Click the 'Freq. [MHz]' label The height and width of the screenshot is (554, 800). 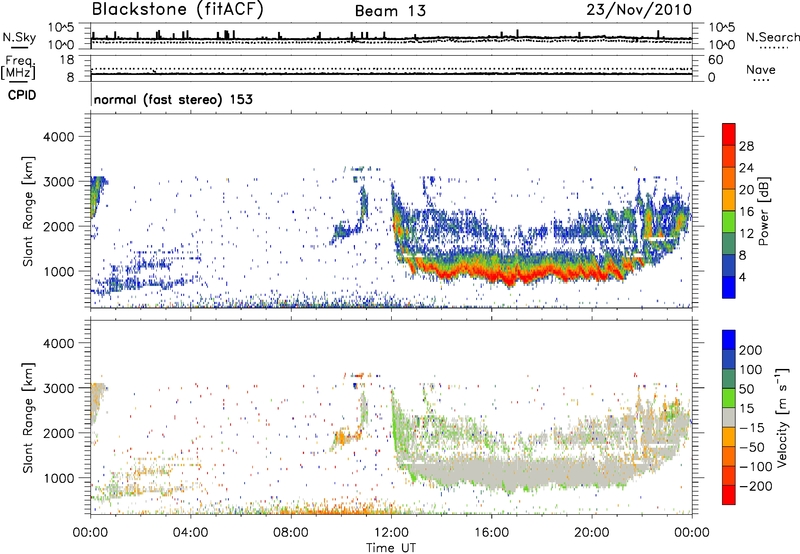[18, 68]
